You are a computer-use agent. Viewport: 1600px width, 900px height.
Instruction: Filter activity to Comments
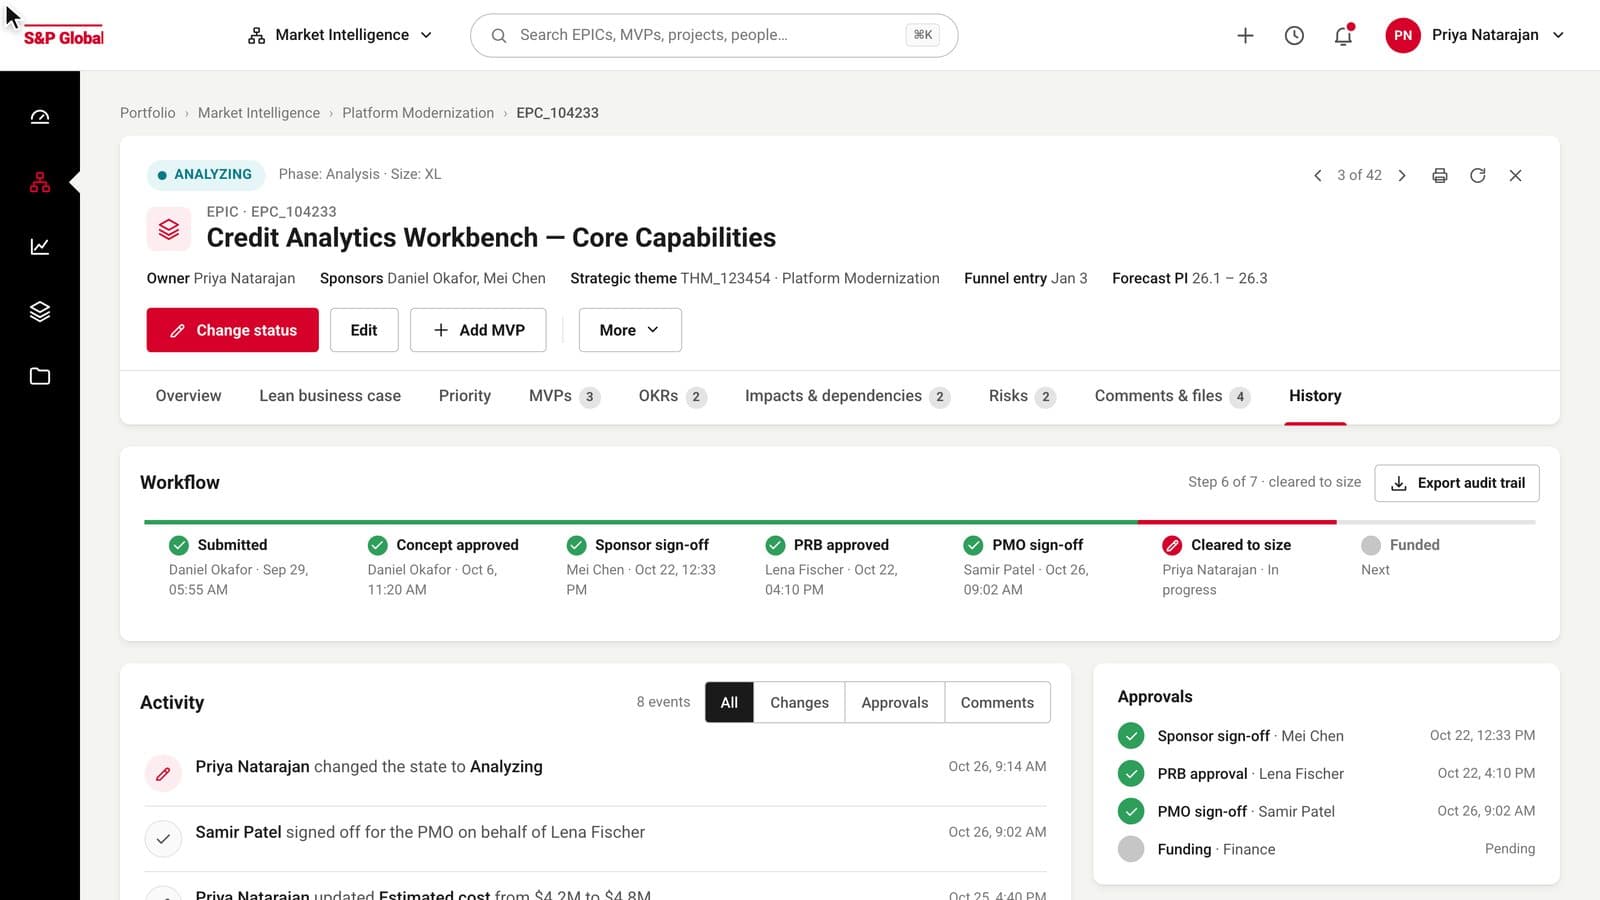997,702
